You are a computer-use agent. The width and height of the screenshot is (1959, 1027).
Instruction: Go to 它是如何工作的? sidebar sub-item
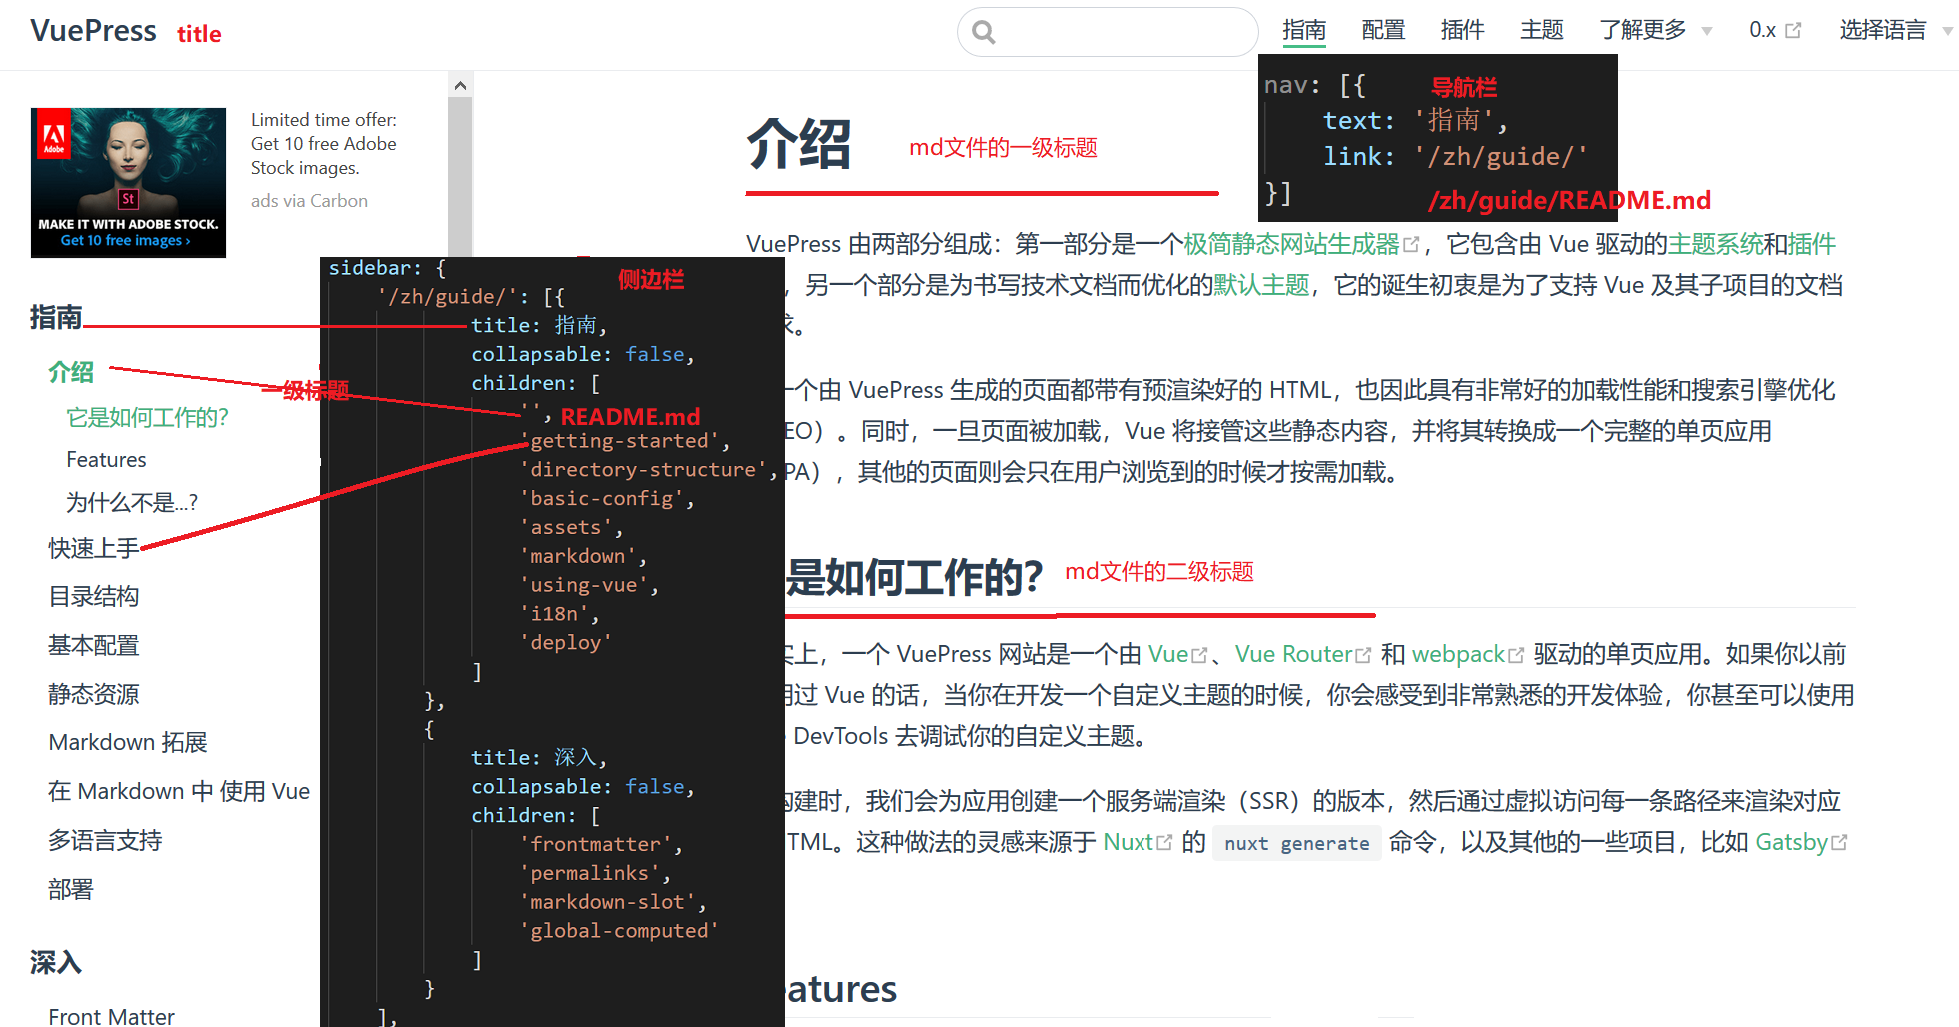point(147,417)
